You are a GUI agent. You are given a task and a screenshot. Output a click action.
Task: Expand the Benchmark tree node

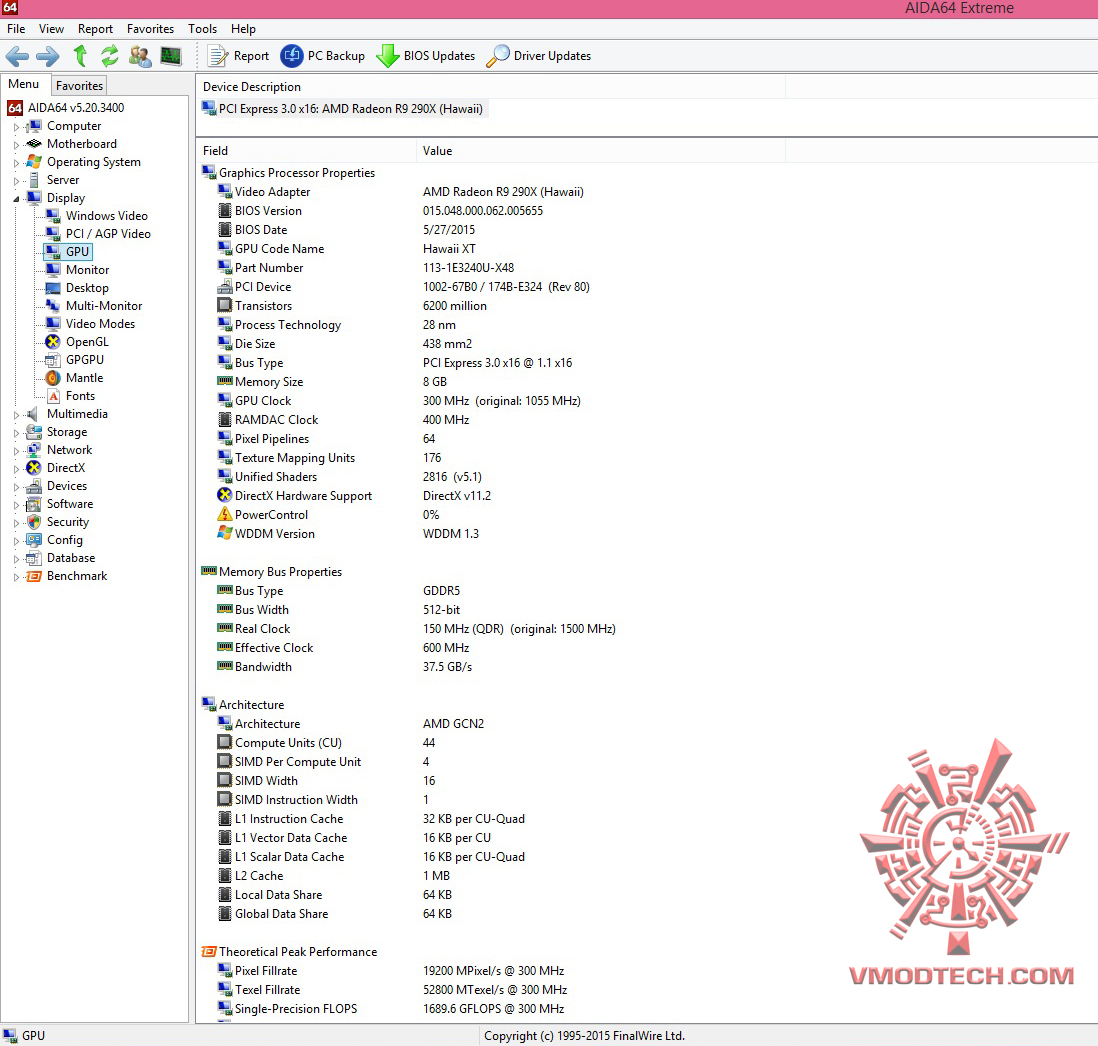point(16,577)
